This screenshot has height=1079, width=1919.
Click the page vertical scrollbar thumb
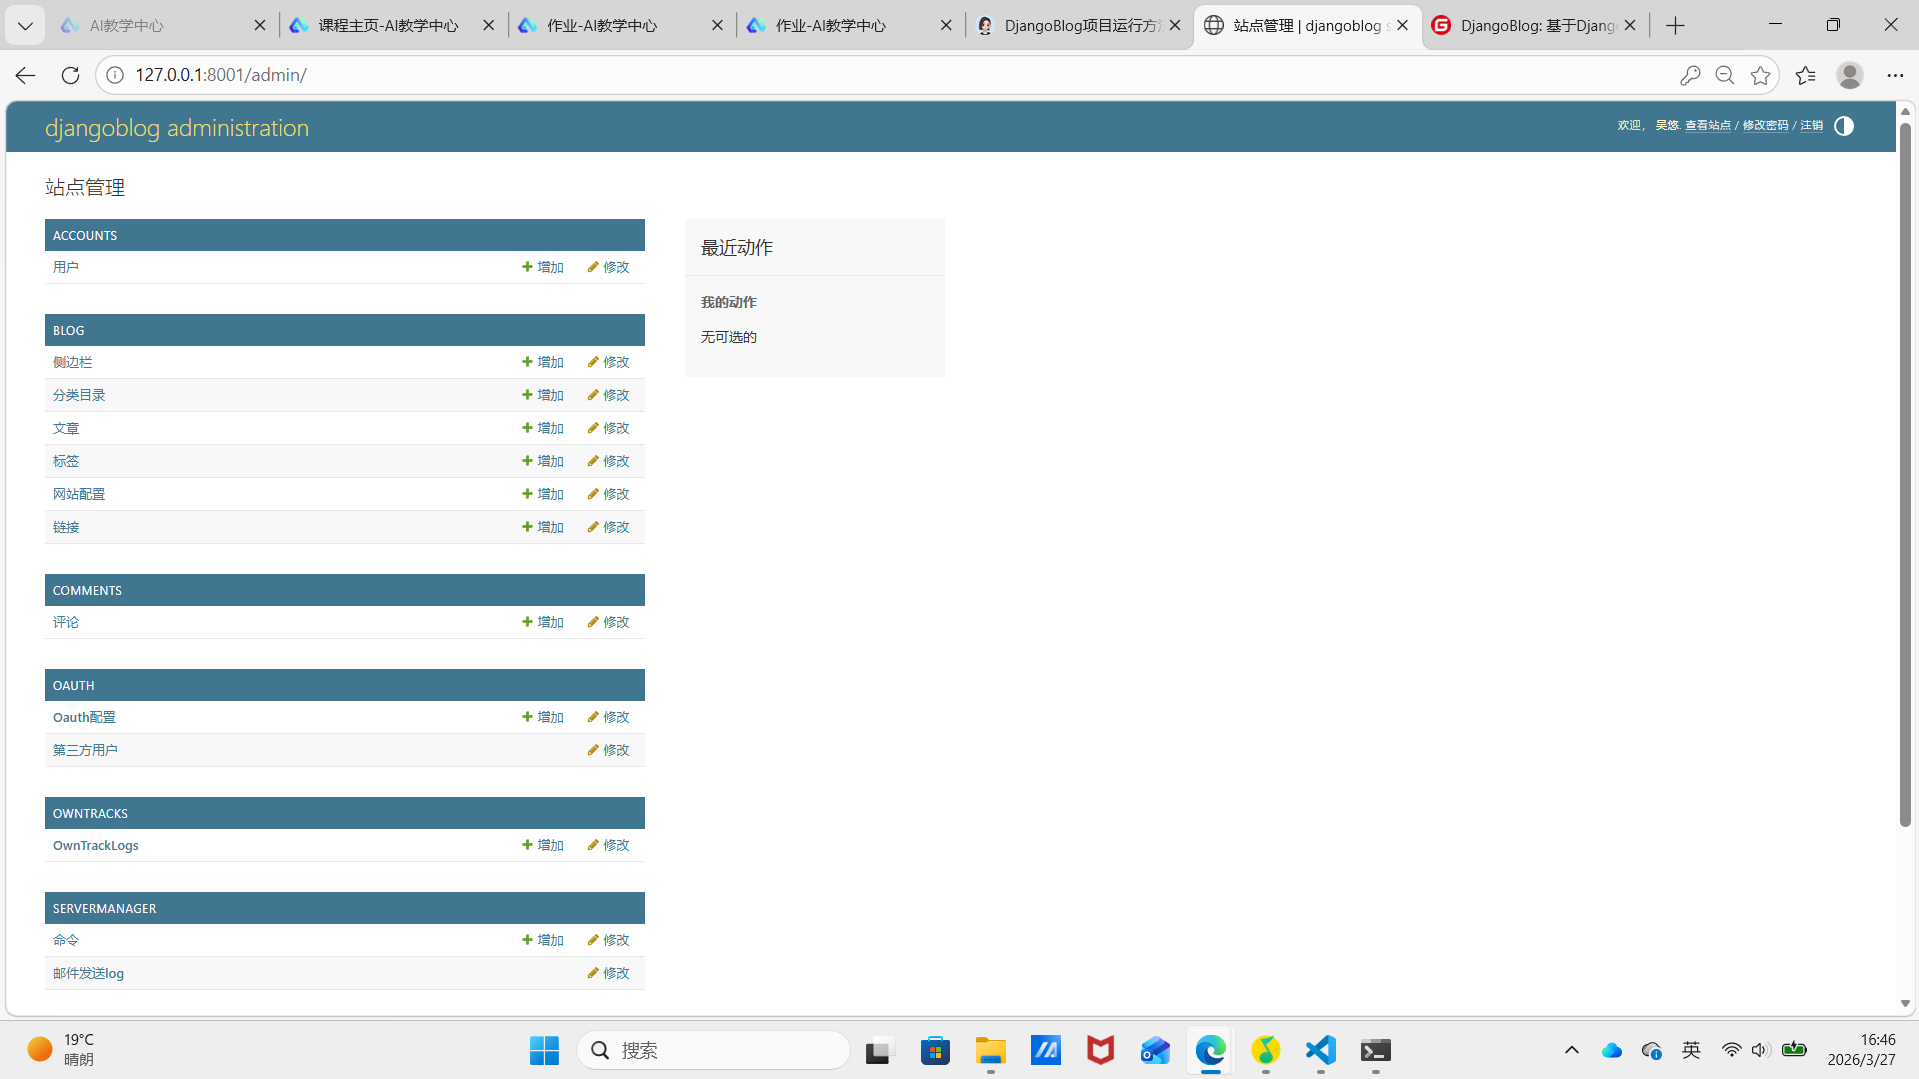(1905, 475)
